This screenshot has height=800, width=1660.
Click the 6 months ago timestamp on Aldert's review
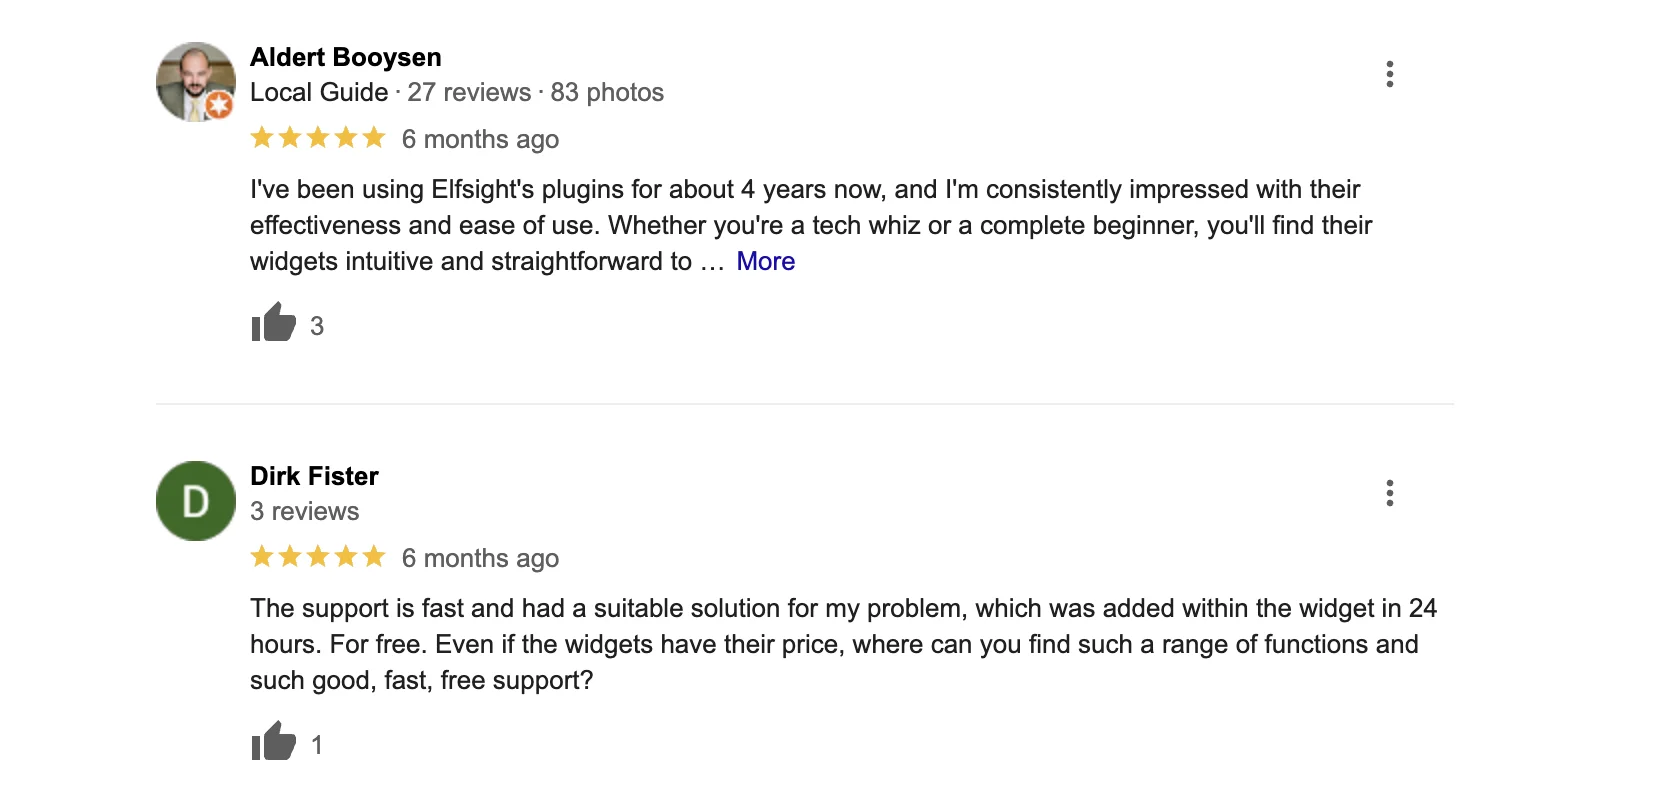(481, 139)
